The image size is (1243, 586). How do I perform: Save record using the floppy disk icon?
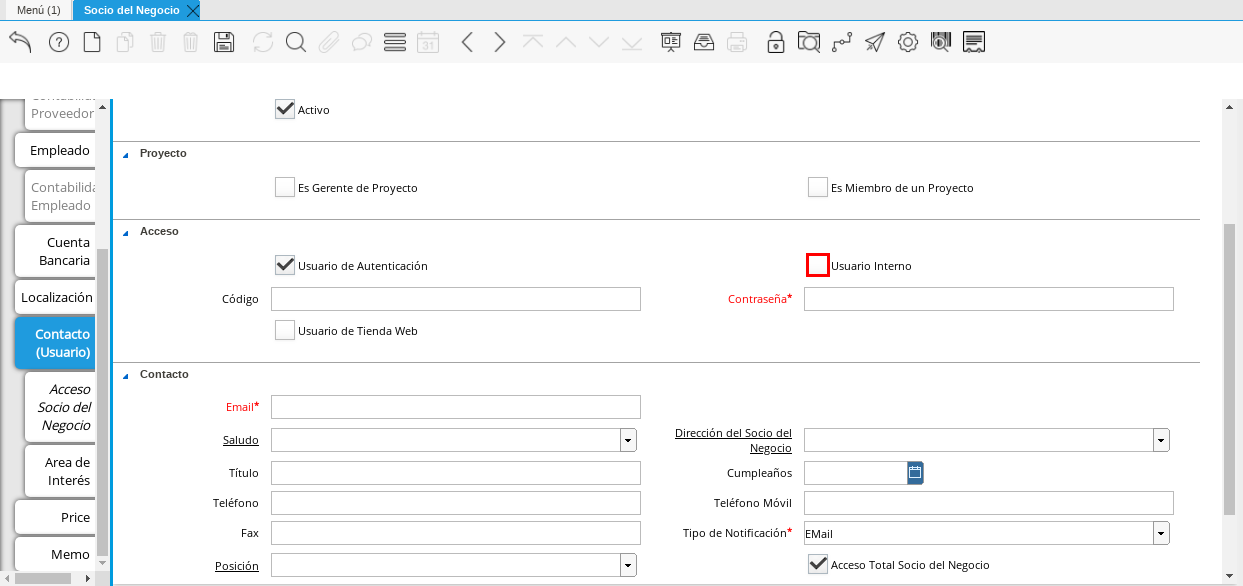[224, 42]
